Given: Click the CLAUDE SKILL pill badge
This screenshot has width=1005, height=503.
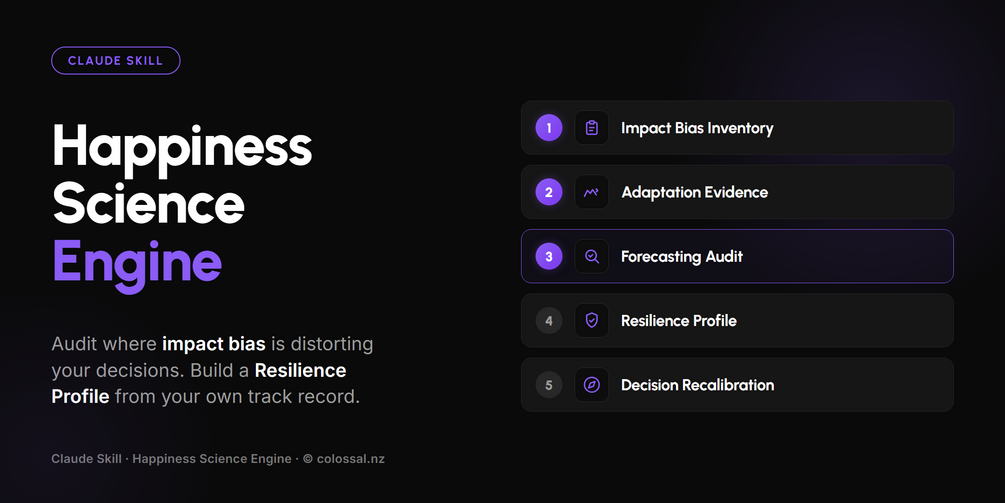Looking at the screenshot, I should coord(115,61).
